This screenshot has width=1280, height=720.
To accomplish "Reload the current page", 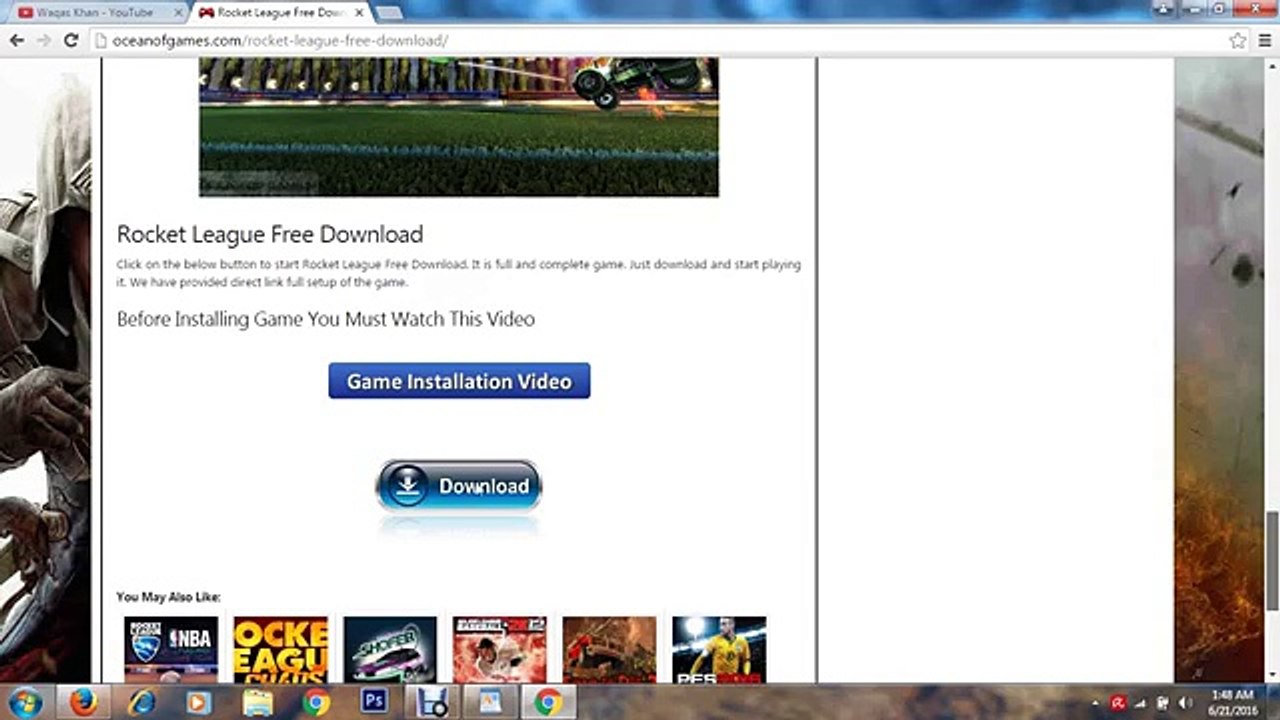I will point(70,40).
